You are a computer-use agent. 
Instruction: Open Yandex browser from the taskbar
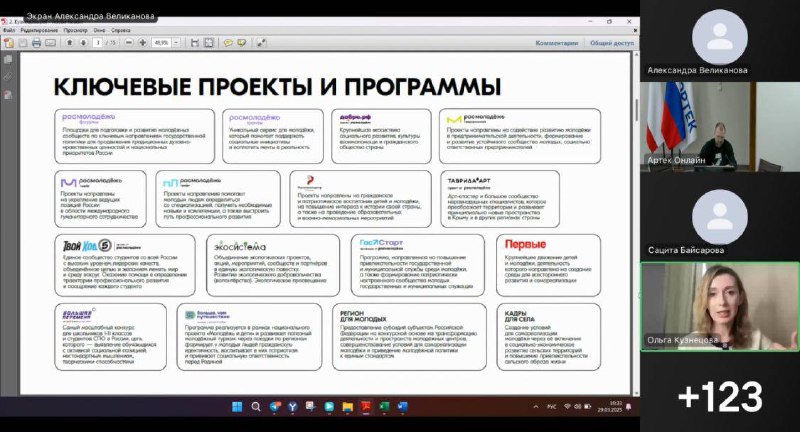tap(293, 406)
